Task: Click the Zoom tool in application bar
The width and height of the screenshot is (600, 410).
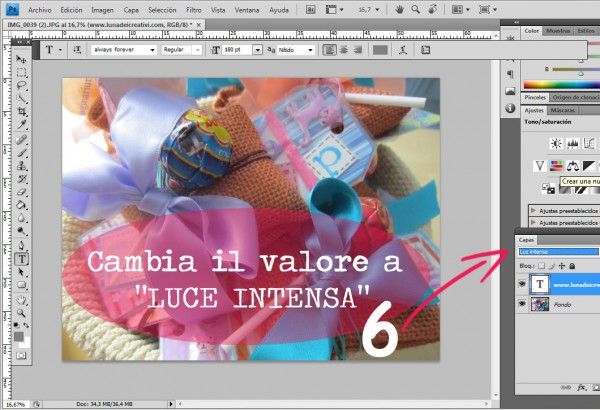Action: [x=416, y=10]
